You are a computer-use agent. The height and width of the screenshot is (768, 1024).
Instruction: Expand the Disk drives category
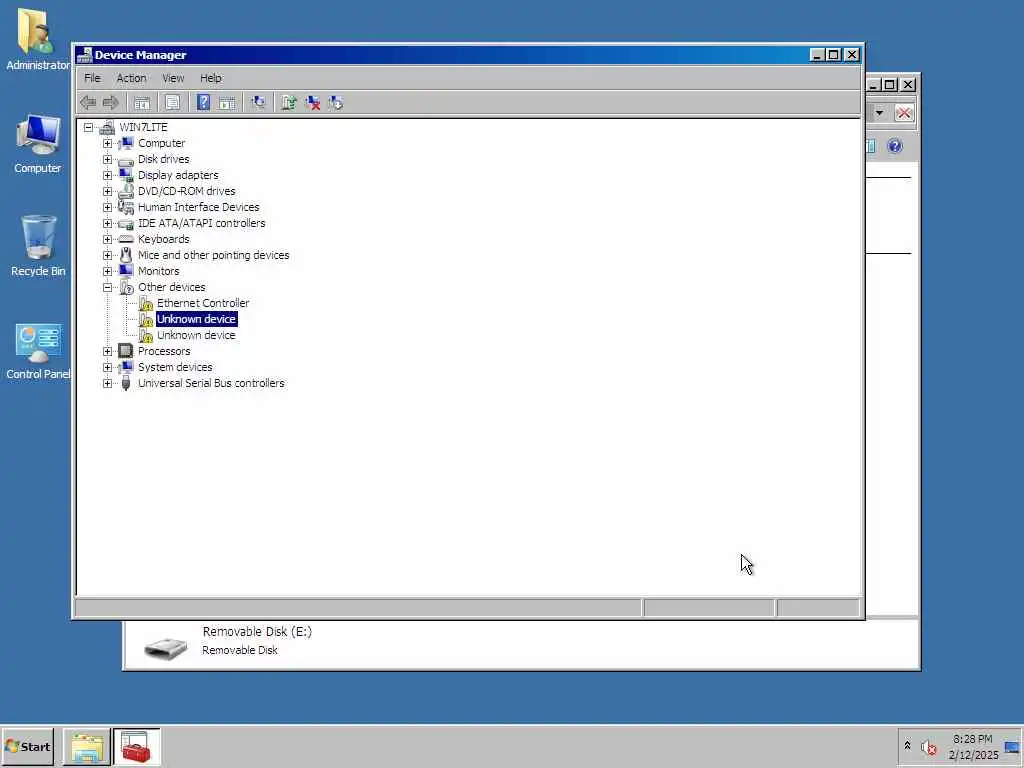click(107, 159)
